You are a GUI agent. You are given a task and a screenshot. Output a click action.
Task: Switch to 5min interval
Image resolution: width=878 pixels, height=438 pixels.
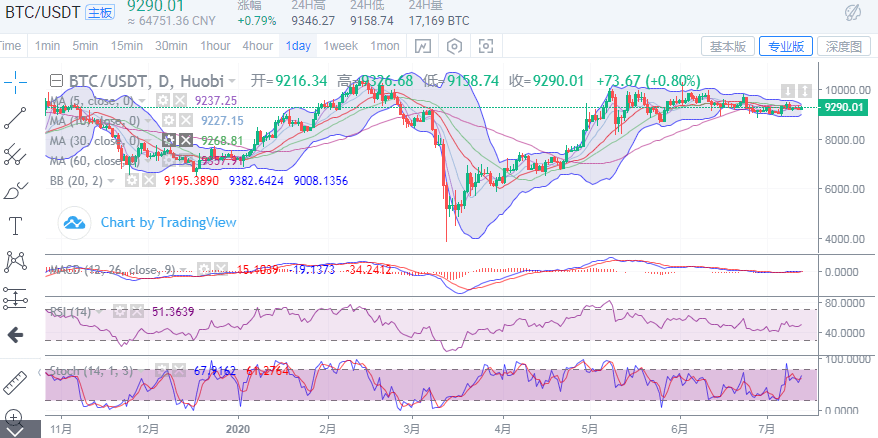point(85,46)
